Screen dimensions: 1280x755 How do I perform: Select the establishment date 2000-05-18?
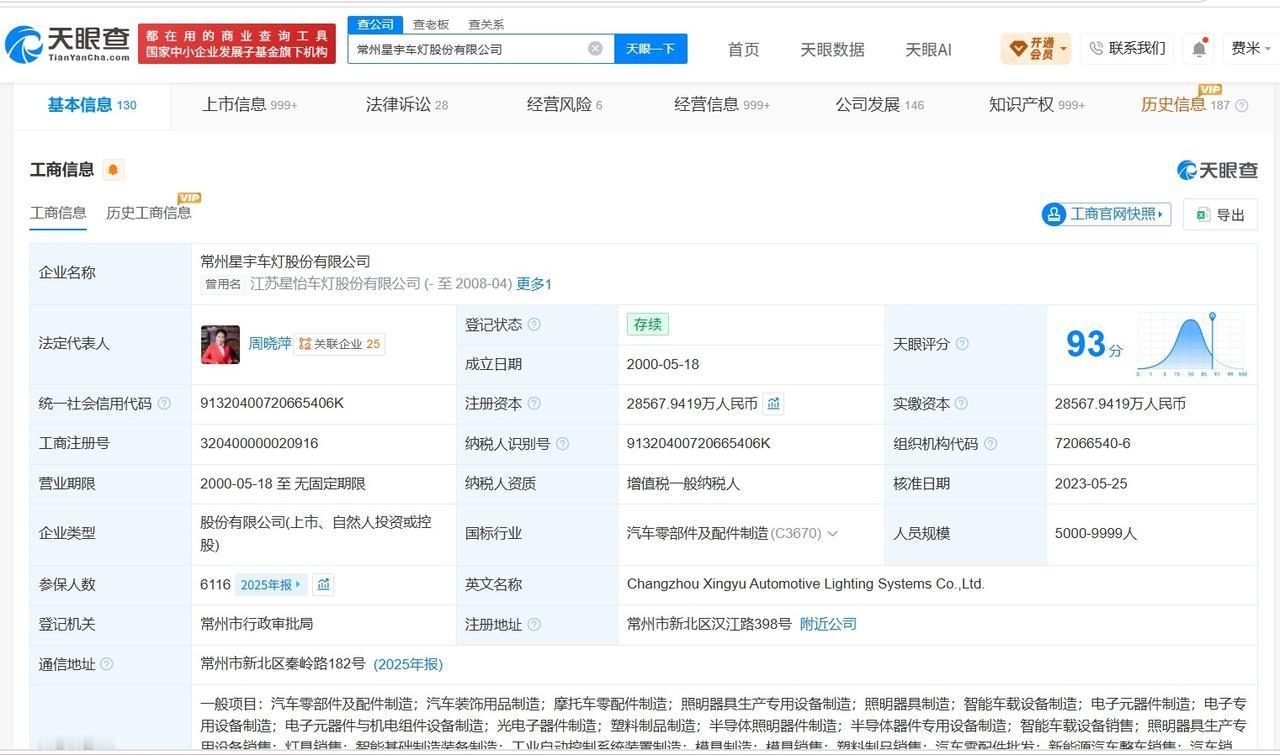click(663, 364)
